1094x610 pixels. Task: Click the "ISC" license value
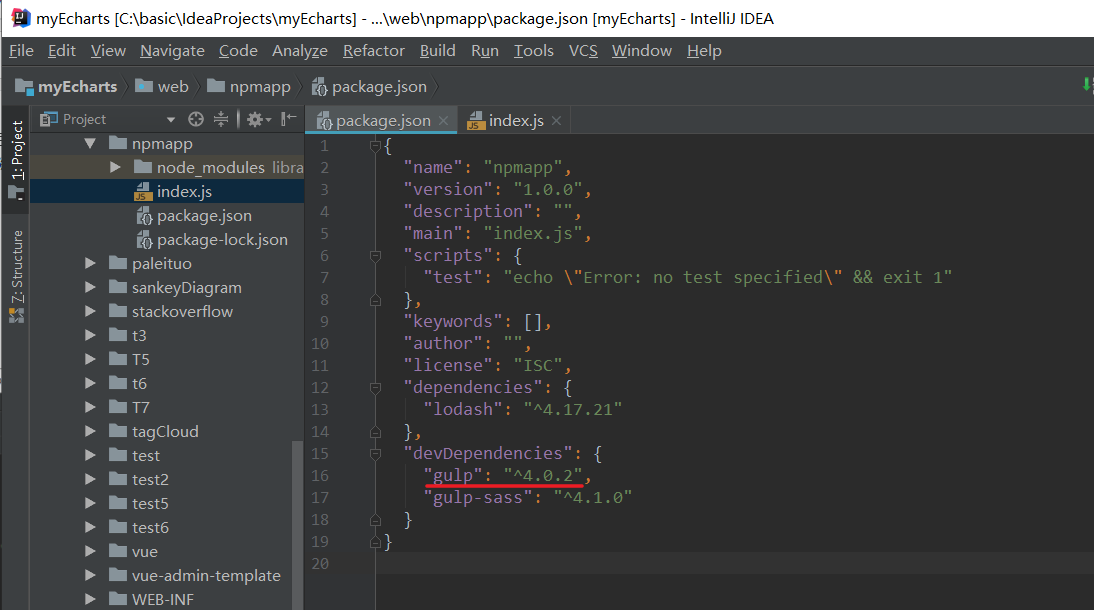tap(538, 366)
